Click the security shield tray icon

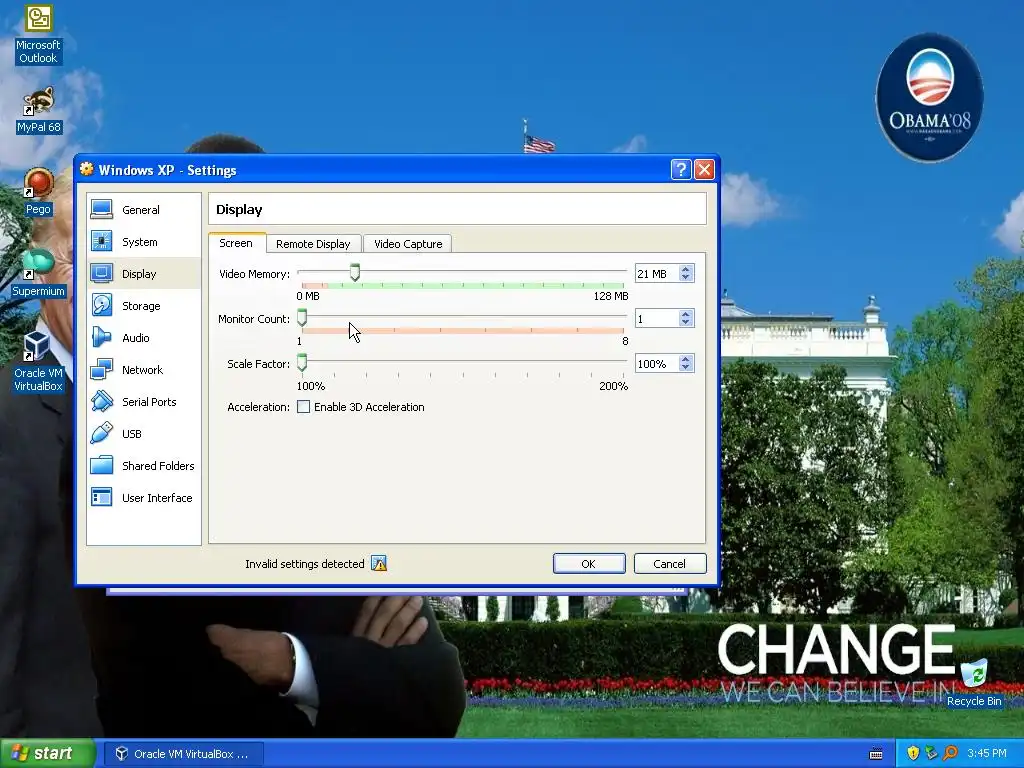point(913,753)
